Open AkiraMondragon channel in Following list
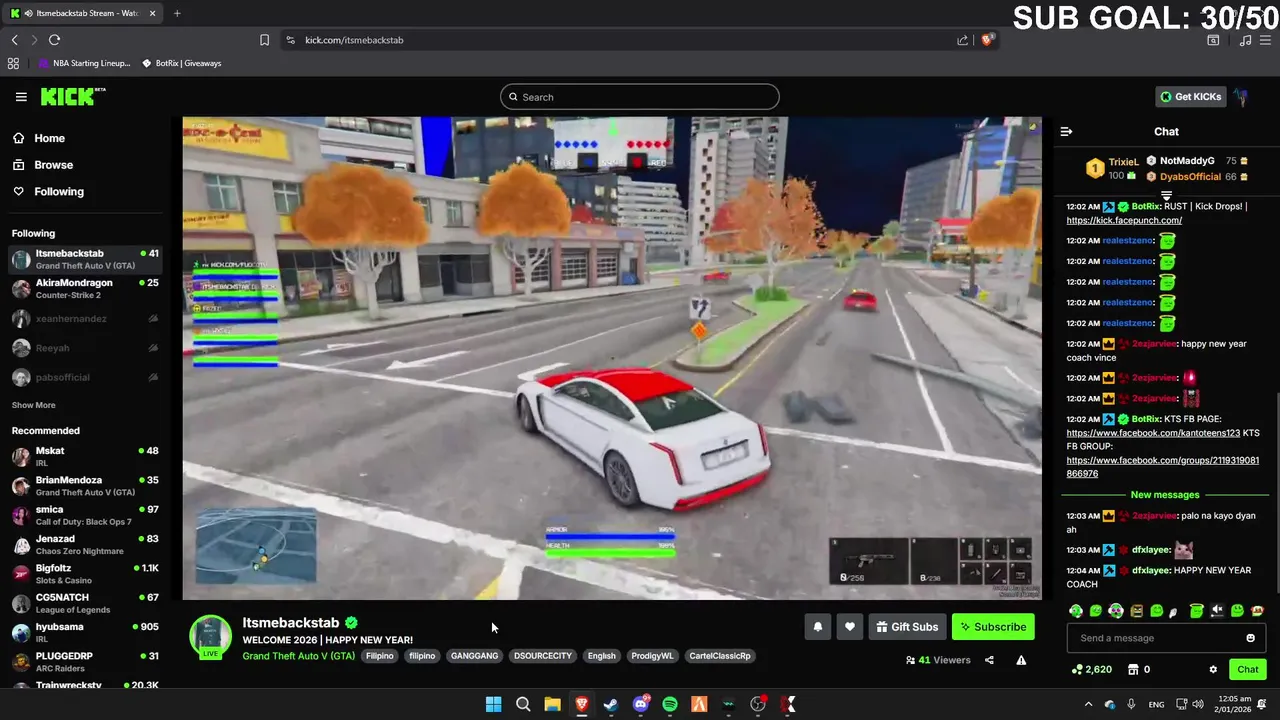The height and width of the screenshot is (720, 1280). [x=84, y=289]
